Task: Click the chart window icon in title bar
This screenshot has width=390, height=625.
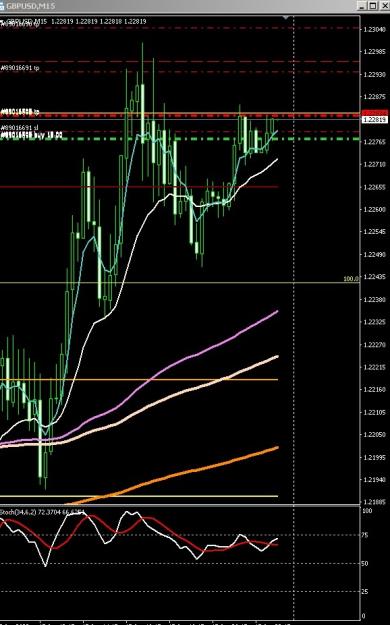Action: 2,6
